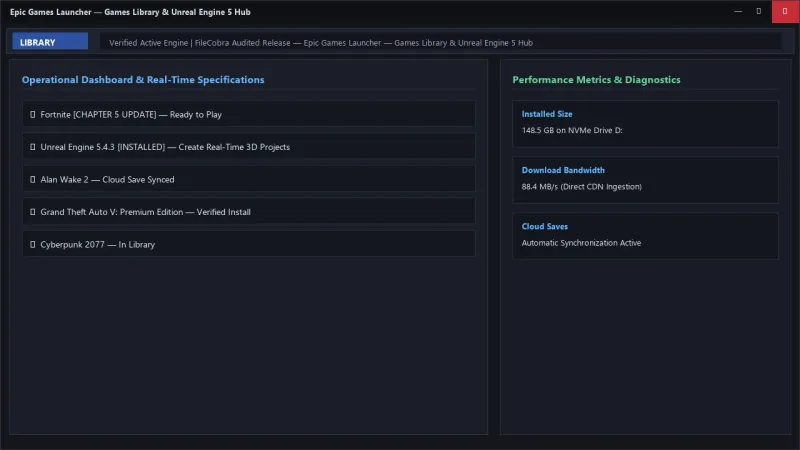Click icon beside Cyberpunk 2077 entry
The height and width of the screenshot is (450, 800).
(x=33, y=244)
